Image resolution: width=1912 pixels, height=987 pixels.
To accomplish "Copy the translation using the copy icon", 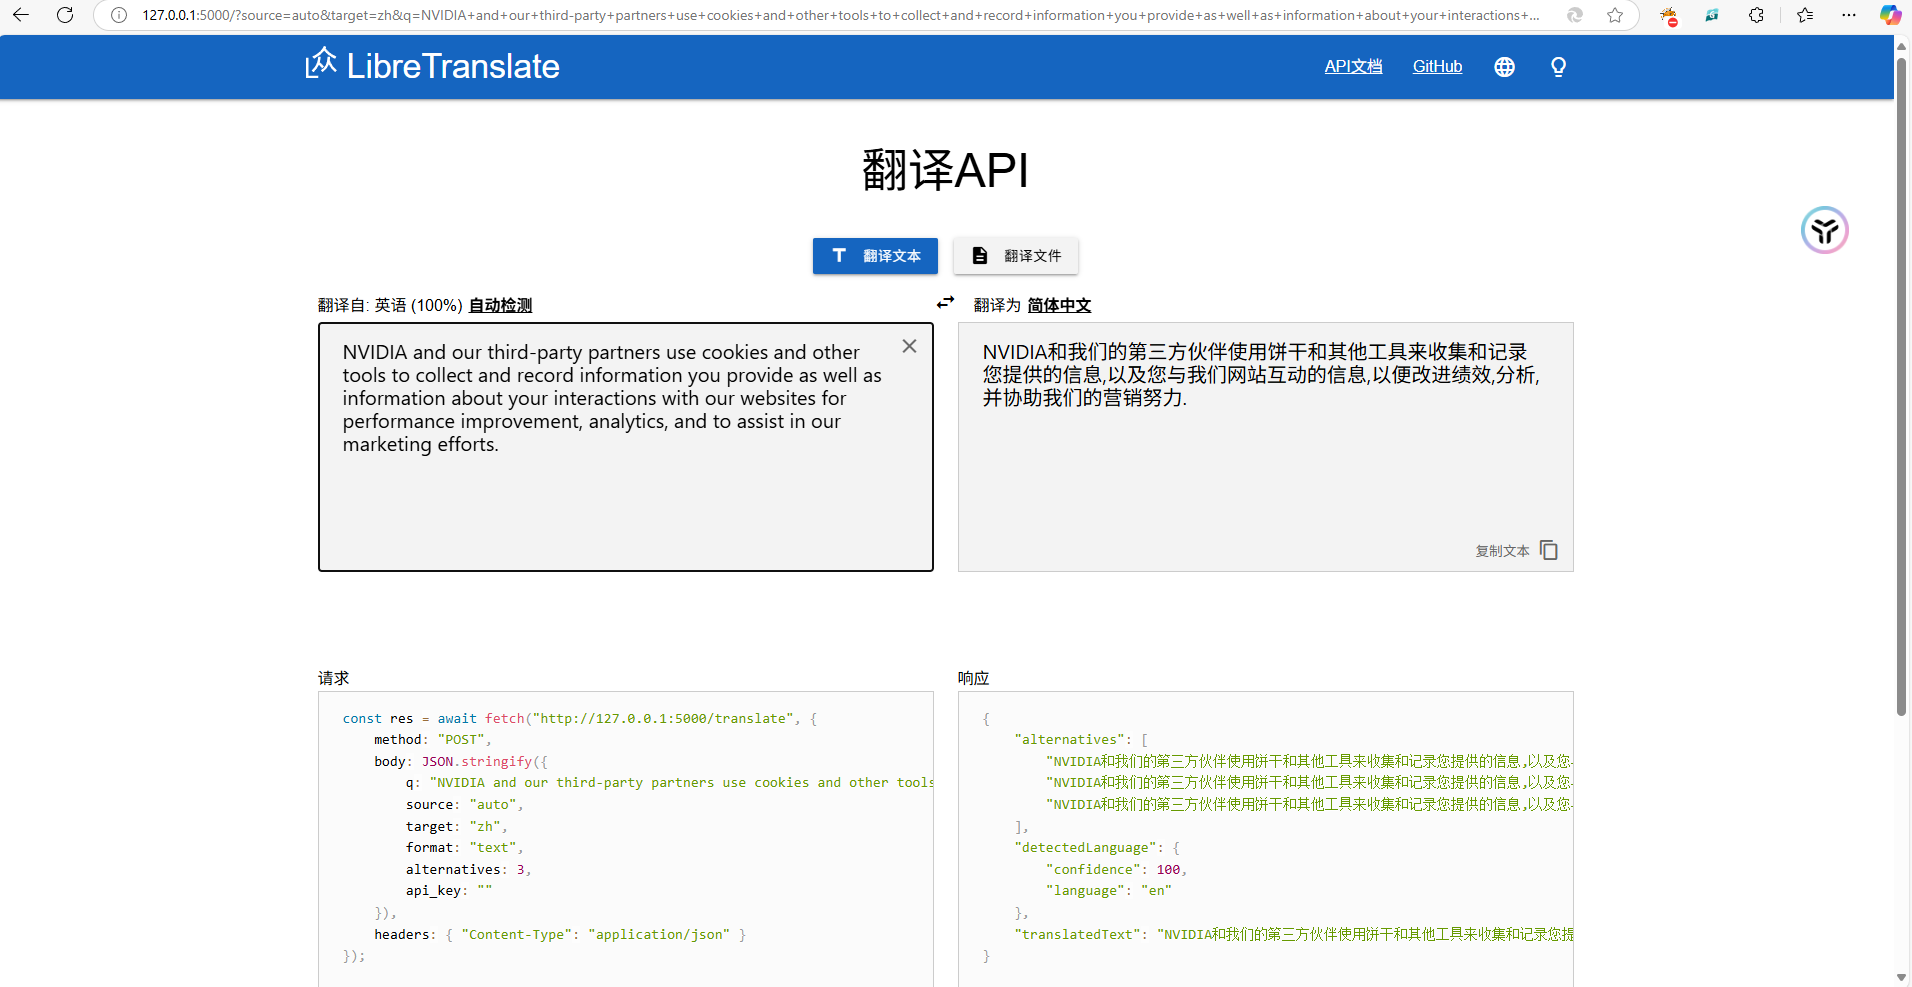I will tap(1548, 550).
